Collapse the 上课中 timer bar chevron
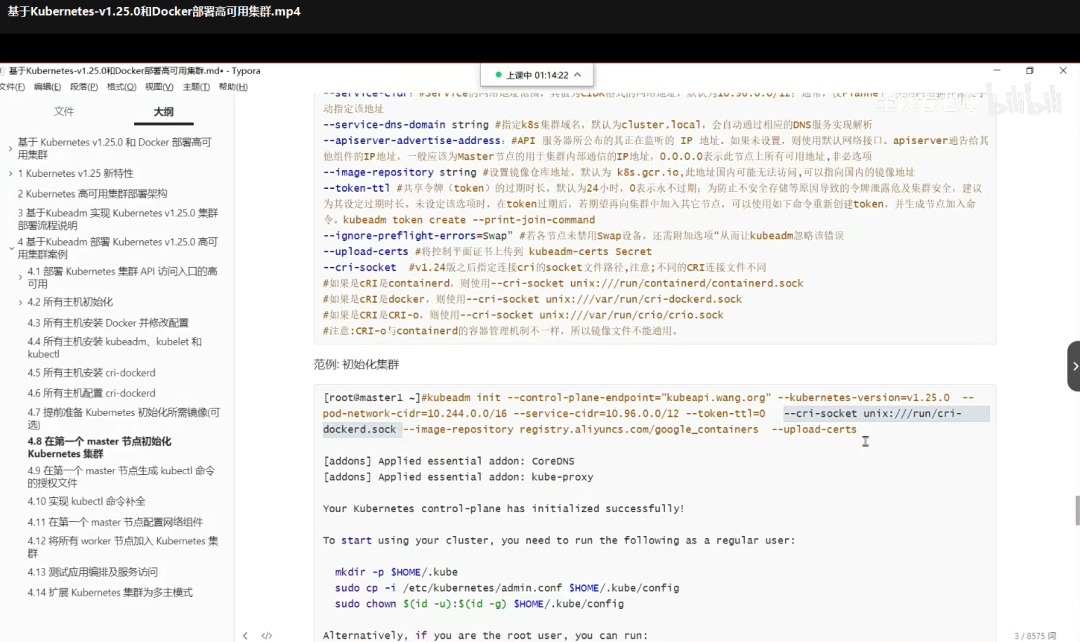Screen dimensions: 1080x642 coord(577,75)
